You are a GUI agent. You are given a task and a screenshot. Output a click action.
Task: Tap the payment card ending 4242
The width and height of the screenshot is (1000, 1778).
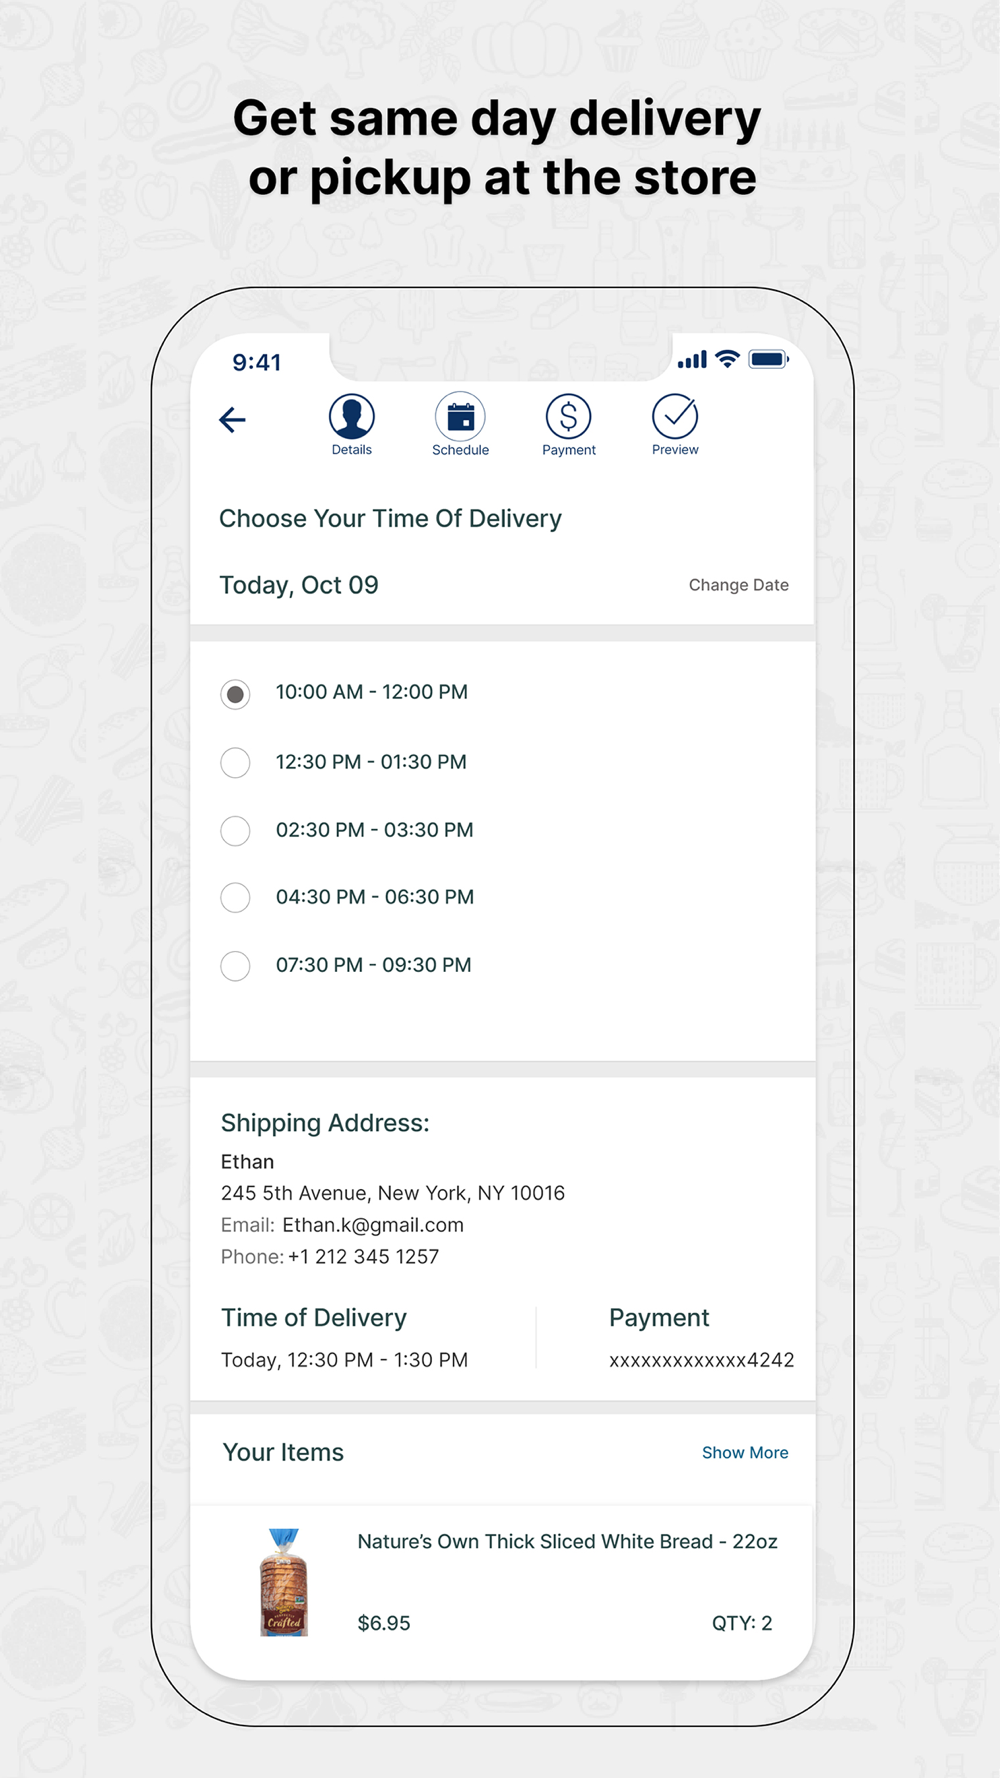coord(702,1360)
